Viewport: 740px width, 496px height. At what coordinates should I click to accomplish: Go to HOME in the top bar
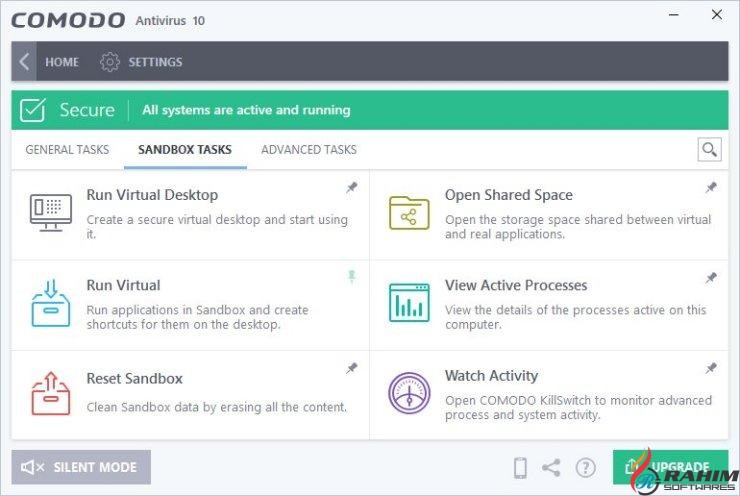tap(62, 62)
